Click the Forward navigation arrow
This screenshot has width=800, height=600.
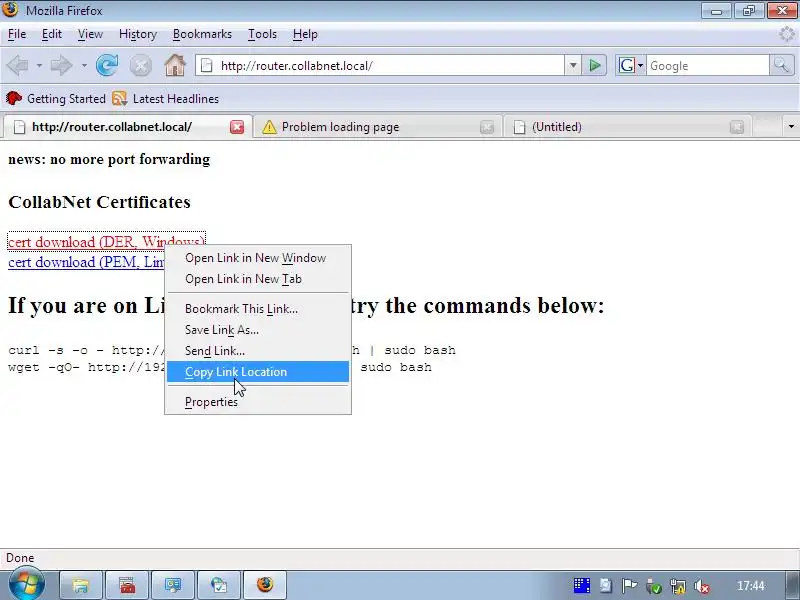pos(61,65)
